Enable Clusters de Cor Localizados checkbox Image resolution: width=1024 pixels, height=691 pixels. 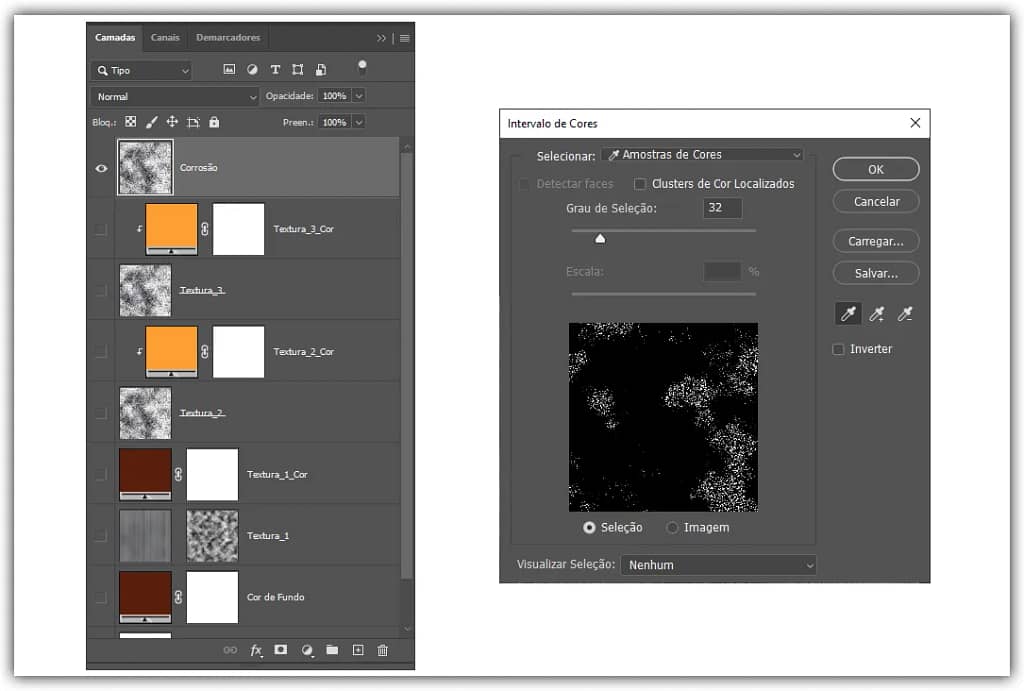[640, 184]
